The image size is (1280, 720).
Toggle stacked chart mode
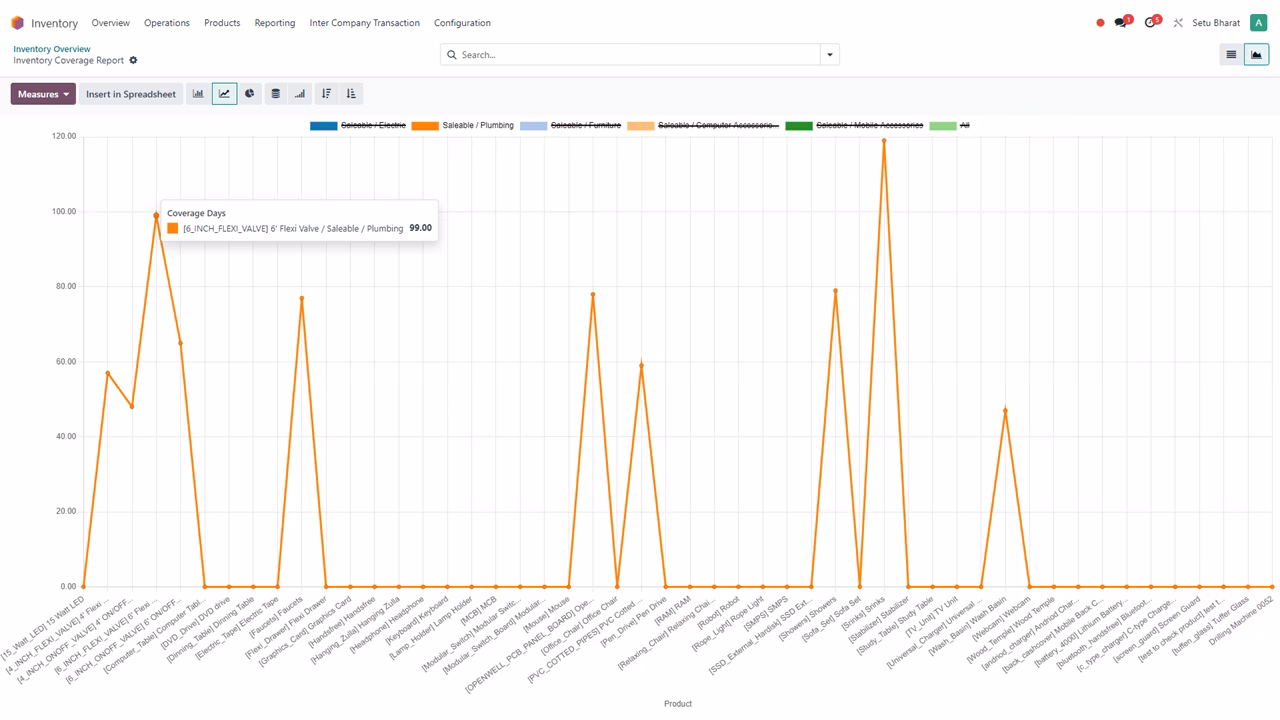coord(276,94)
